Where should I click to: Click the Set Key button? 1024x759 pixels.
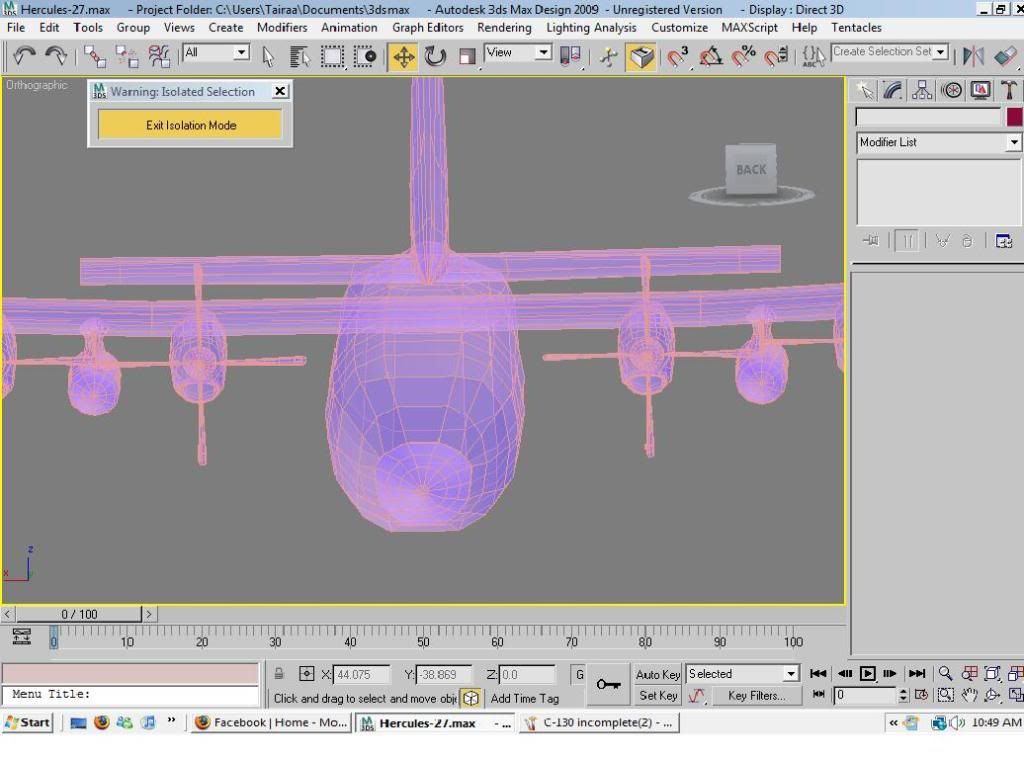click(658, 696)
